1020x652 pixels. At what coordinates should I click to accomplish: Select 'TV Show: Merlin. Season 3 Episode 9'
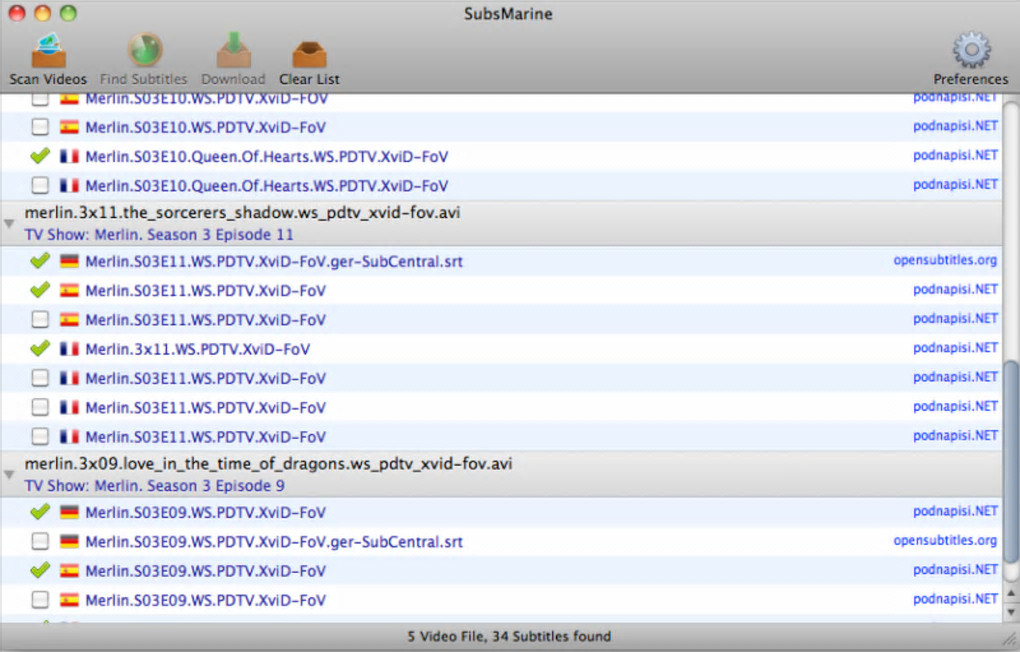[155, 485]
